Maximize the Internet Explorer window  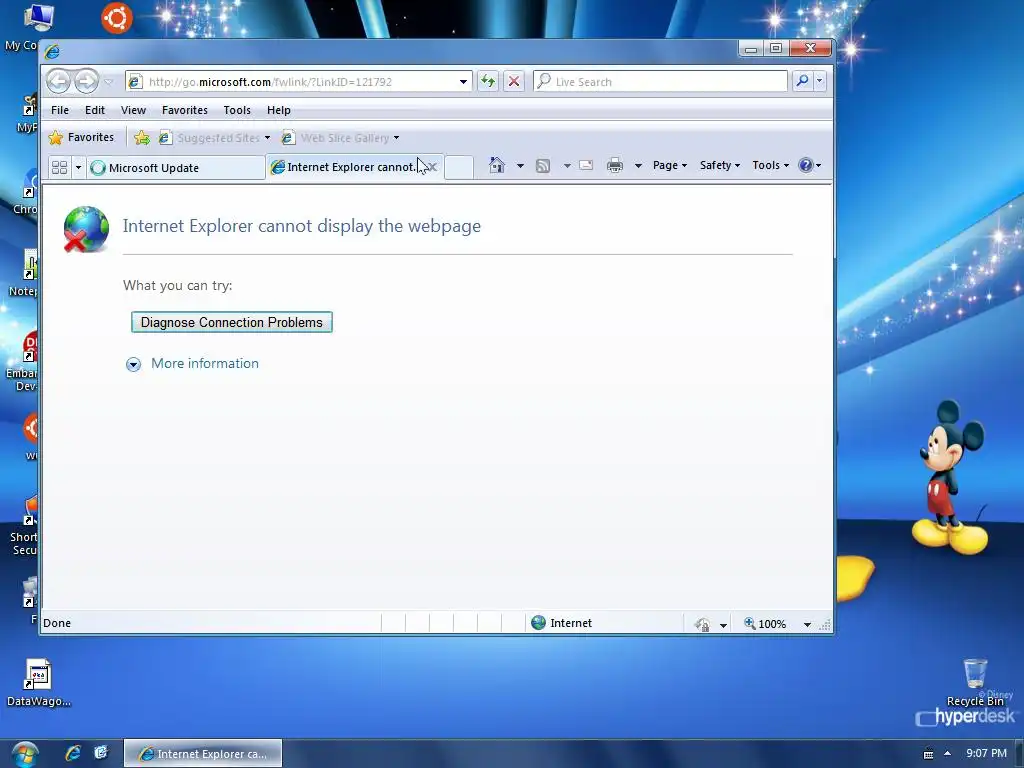(x=776, y=48)
